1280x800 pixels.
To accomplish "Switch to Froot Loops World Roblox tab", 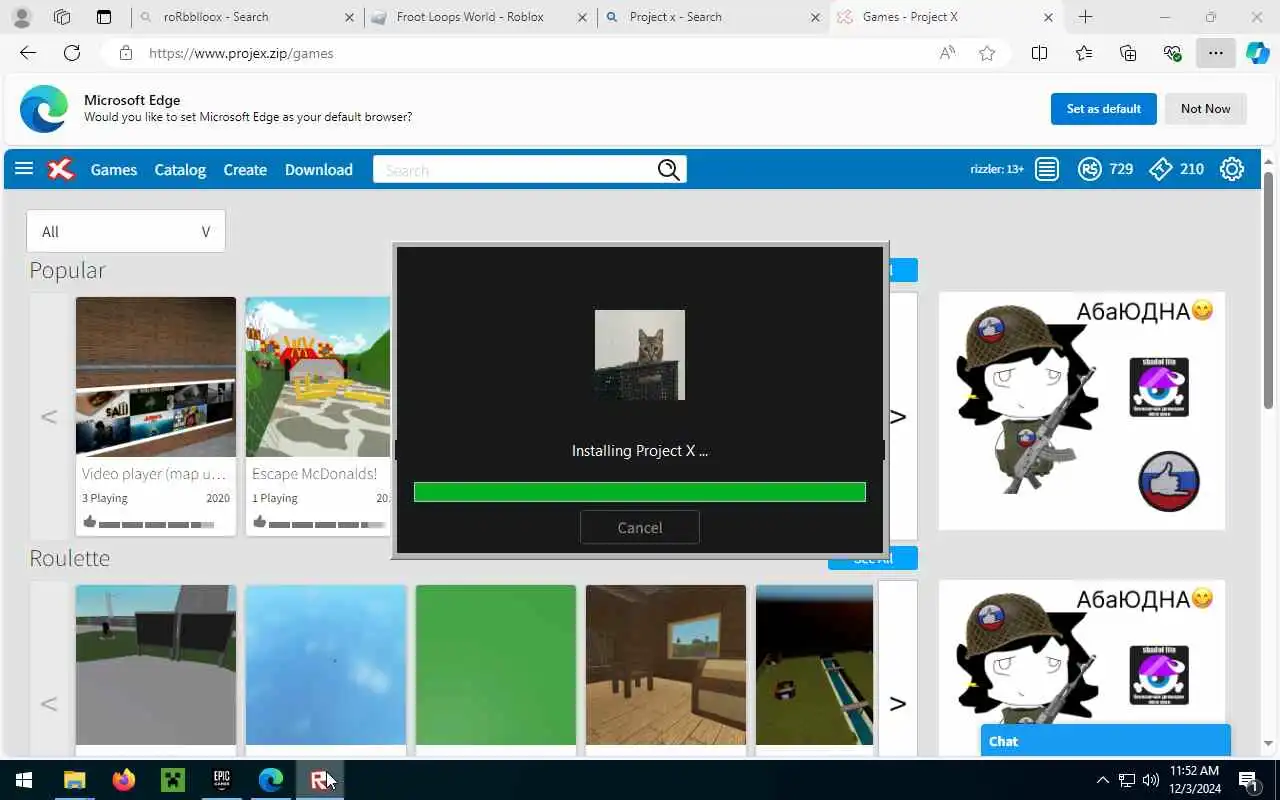I will (x=479, y=17).
